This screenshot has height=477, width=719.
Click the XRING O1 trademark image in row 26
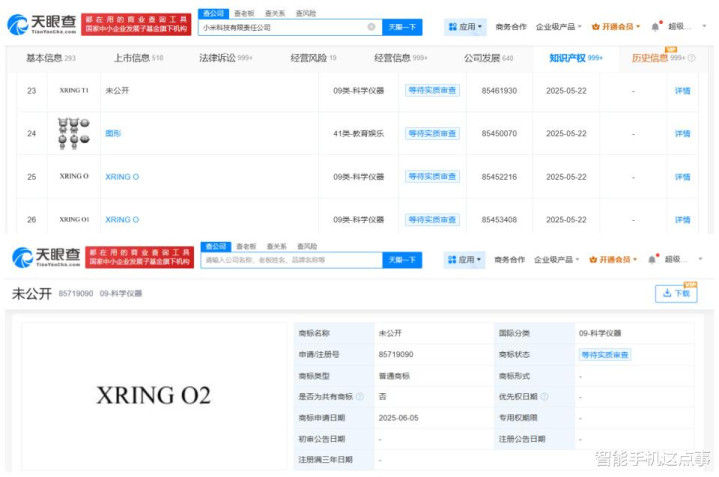[x=74, y=219]
